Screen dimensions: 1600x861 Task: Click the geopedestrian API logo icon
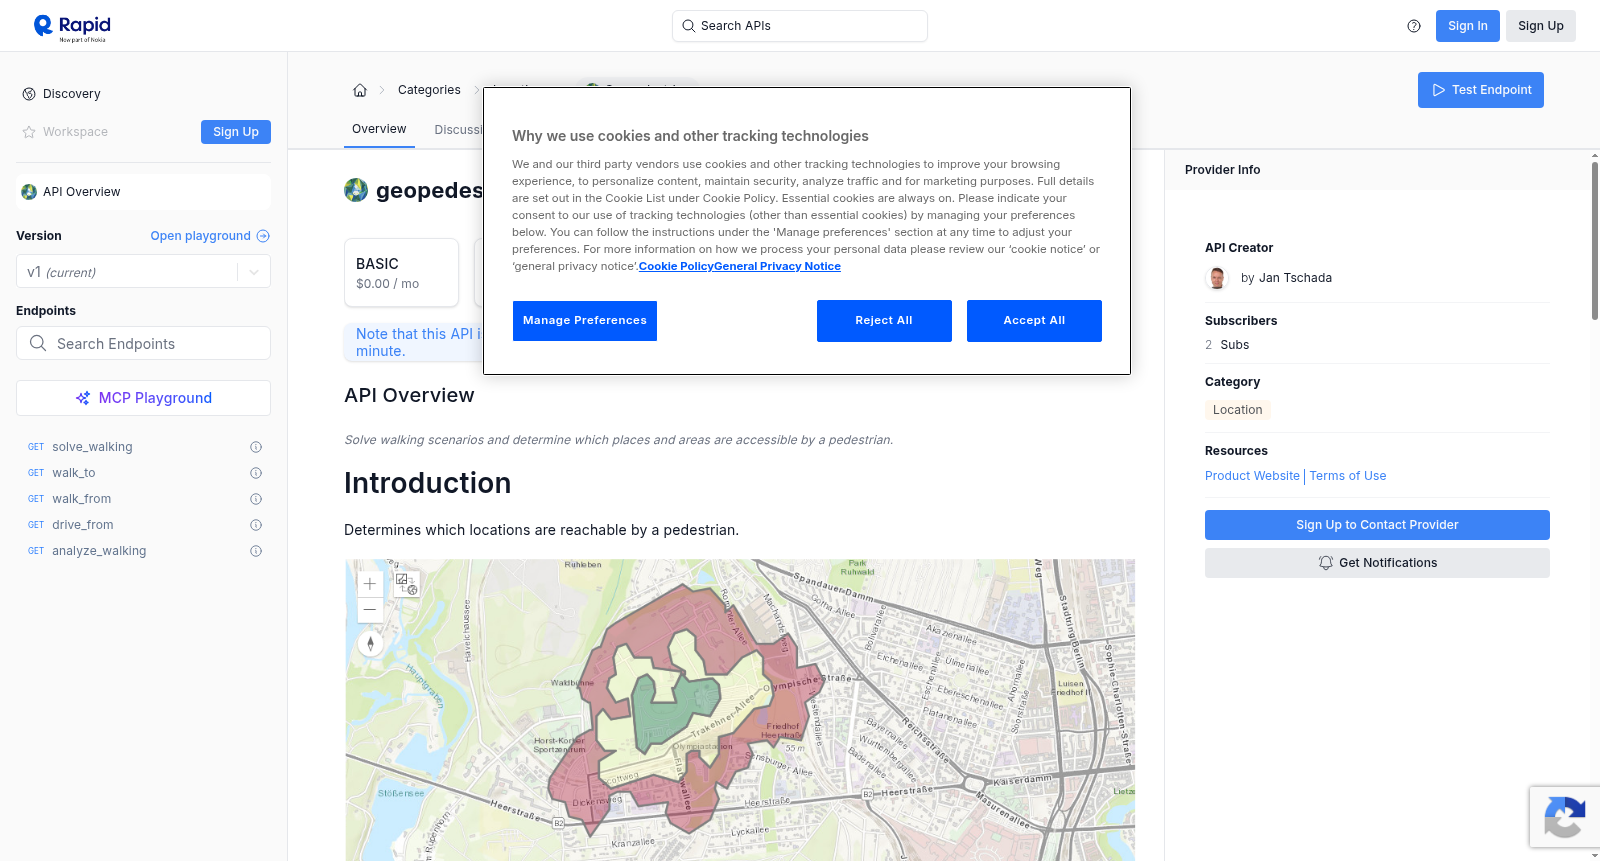click(x=356, y=190)
